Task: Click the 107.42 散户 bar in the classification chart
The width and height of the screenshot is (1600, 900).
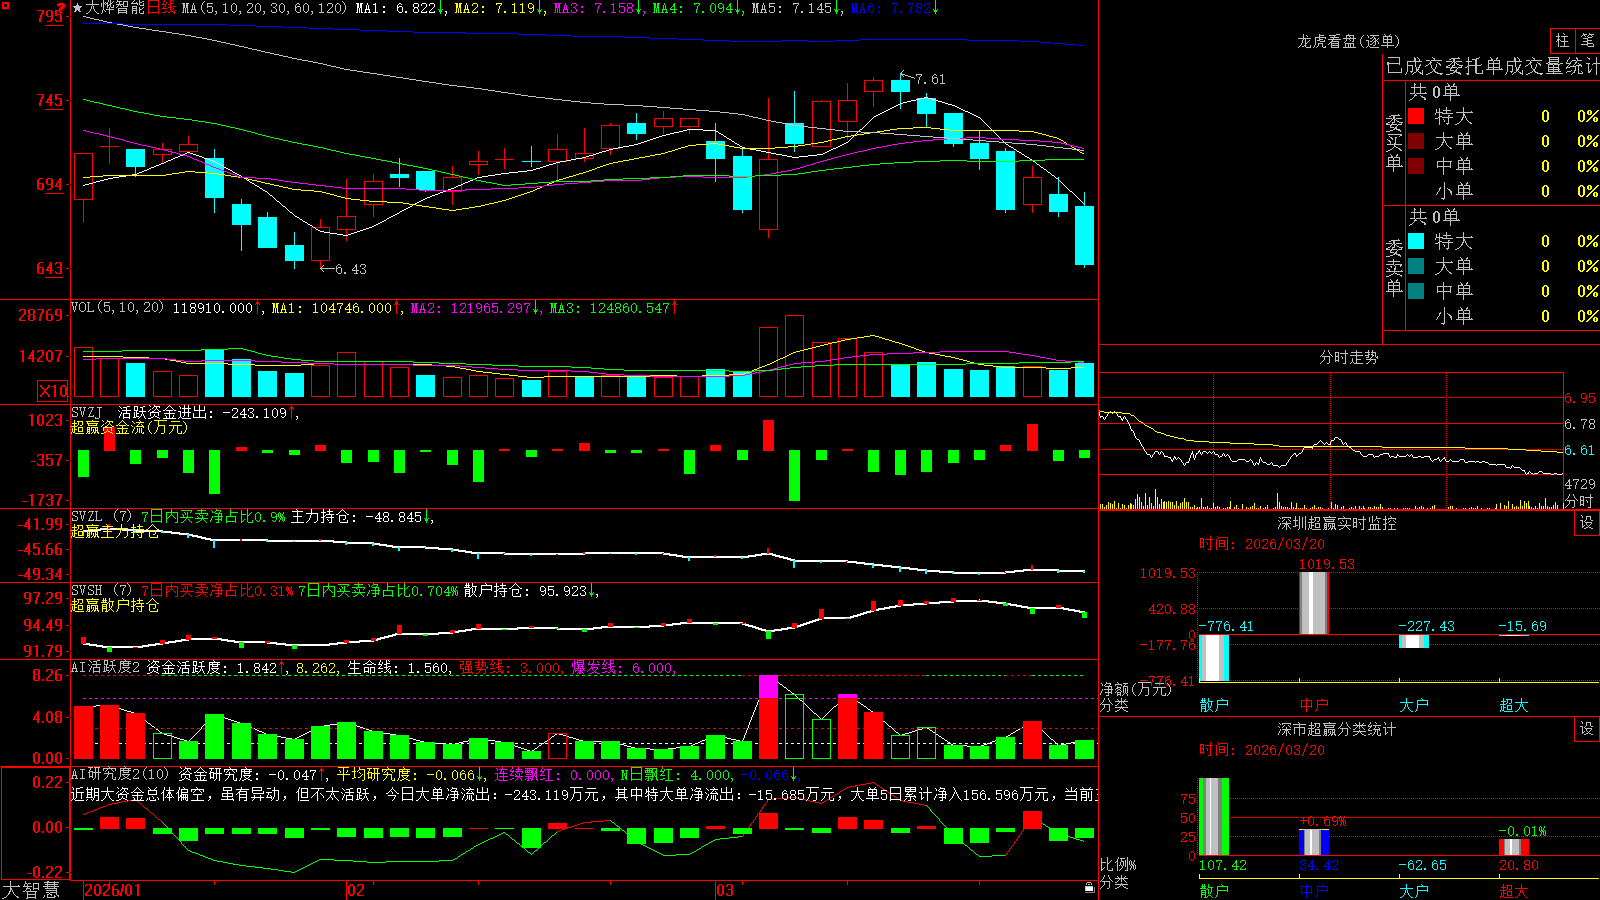Action: pyautogui.click(x=1214, y=816)
